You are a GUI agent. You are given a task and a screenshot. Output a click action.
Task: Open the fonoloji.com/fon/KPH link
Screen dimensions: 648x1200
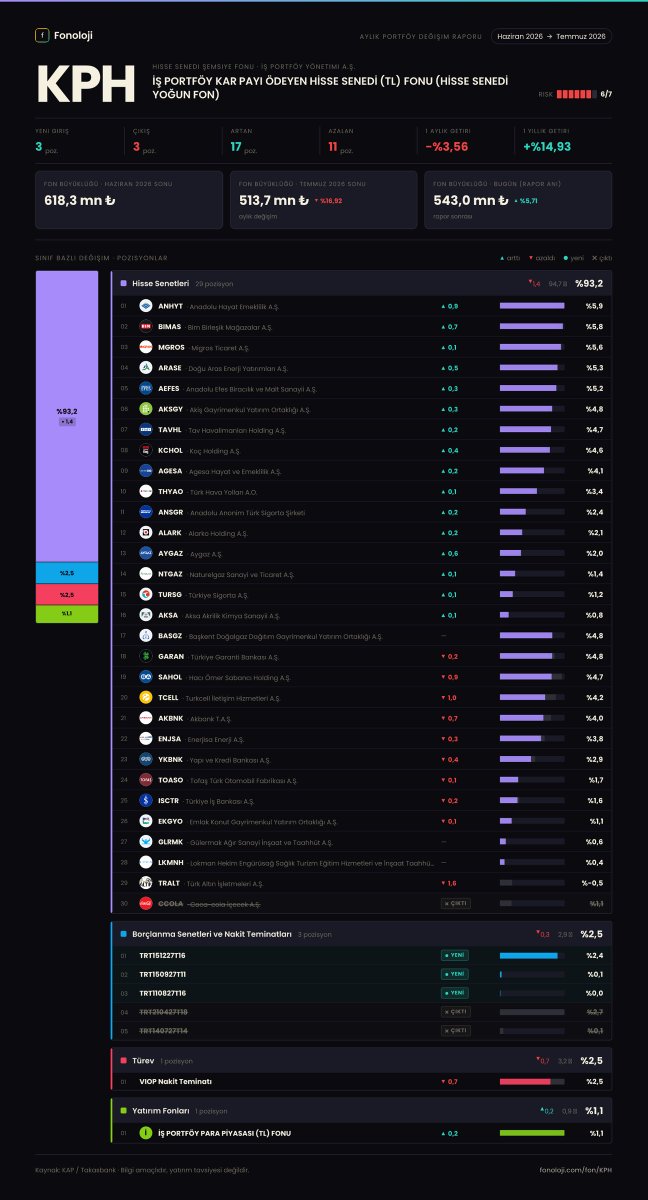point(575,1169)
